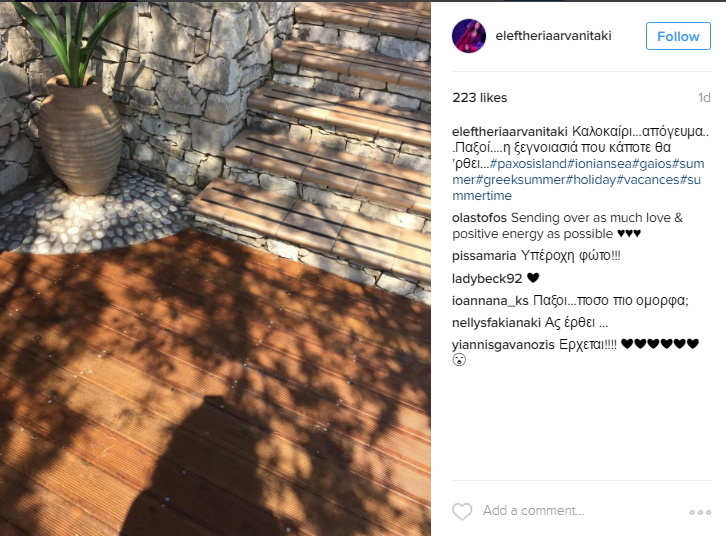Visit commenter yiannisgavanozis profile
This screenshot has height=536, width=726.
[503, 345]
